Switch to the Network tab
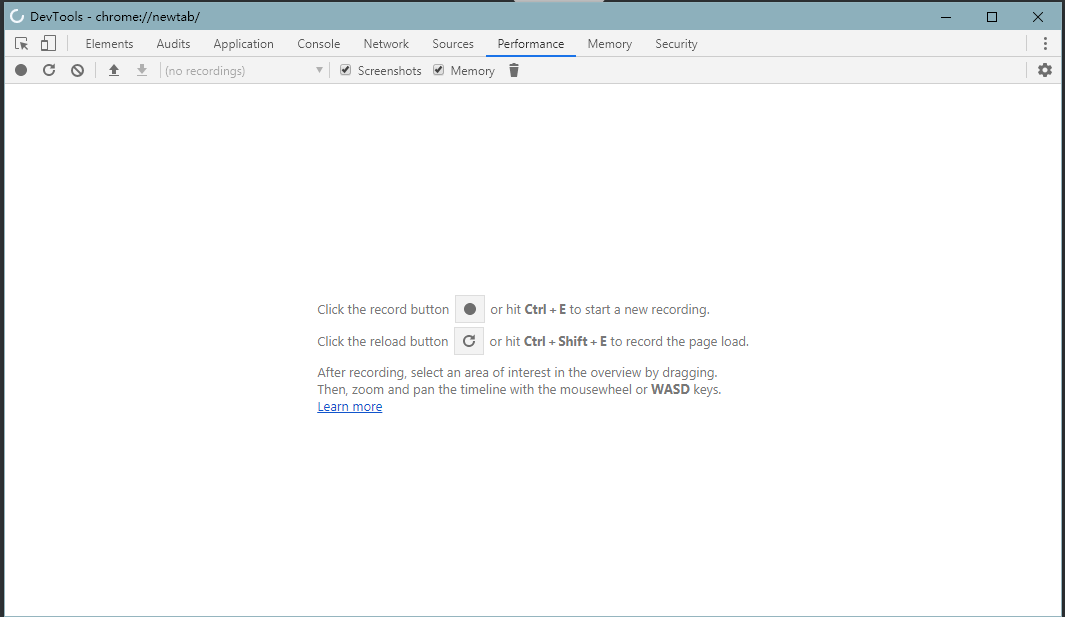Viewport: 1065px width, 617px height. pos(386,44)
